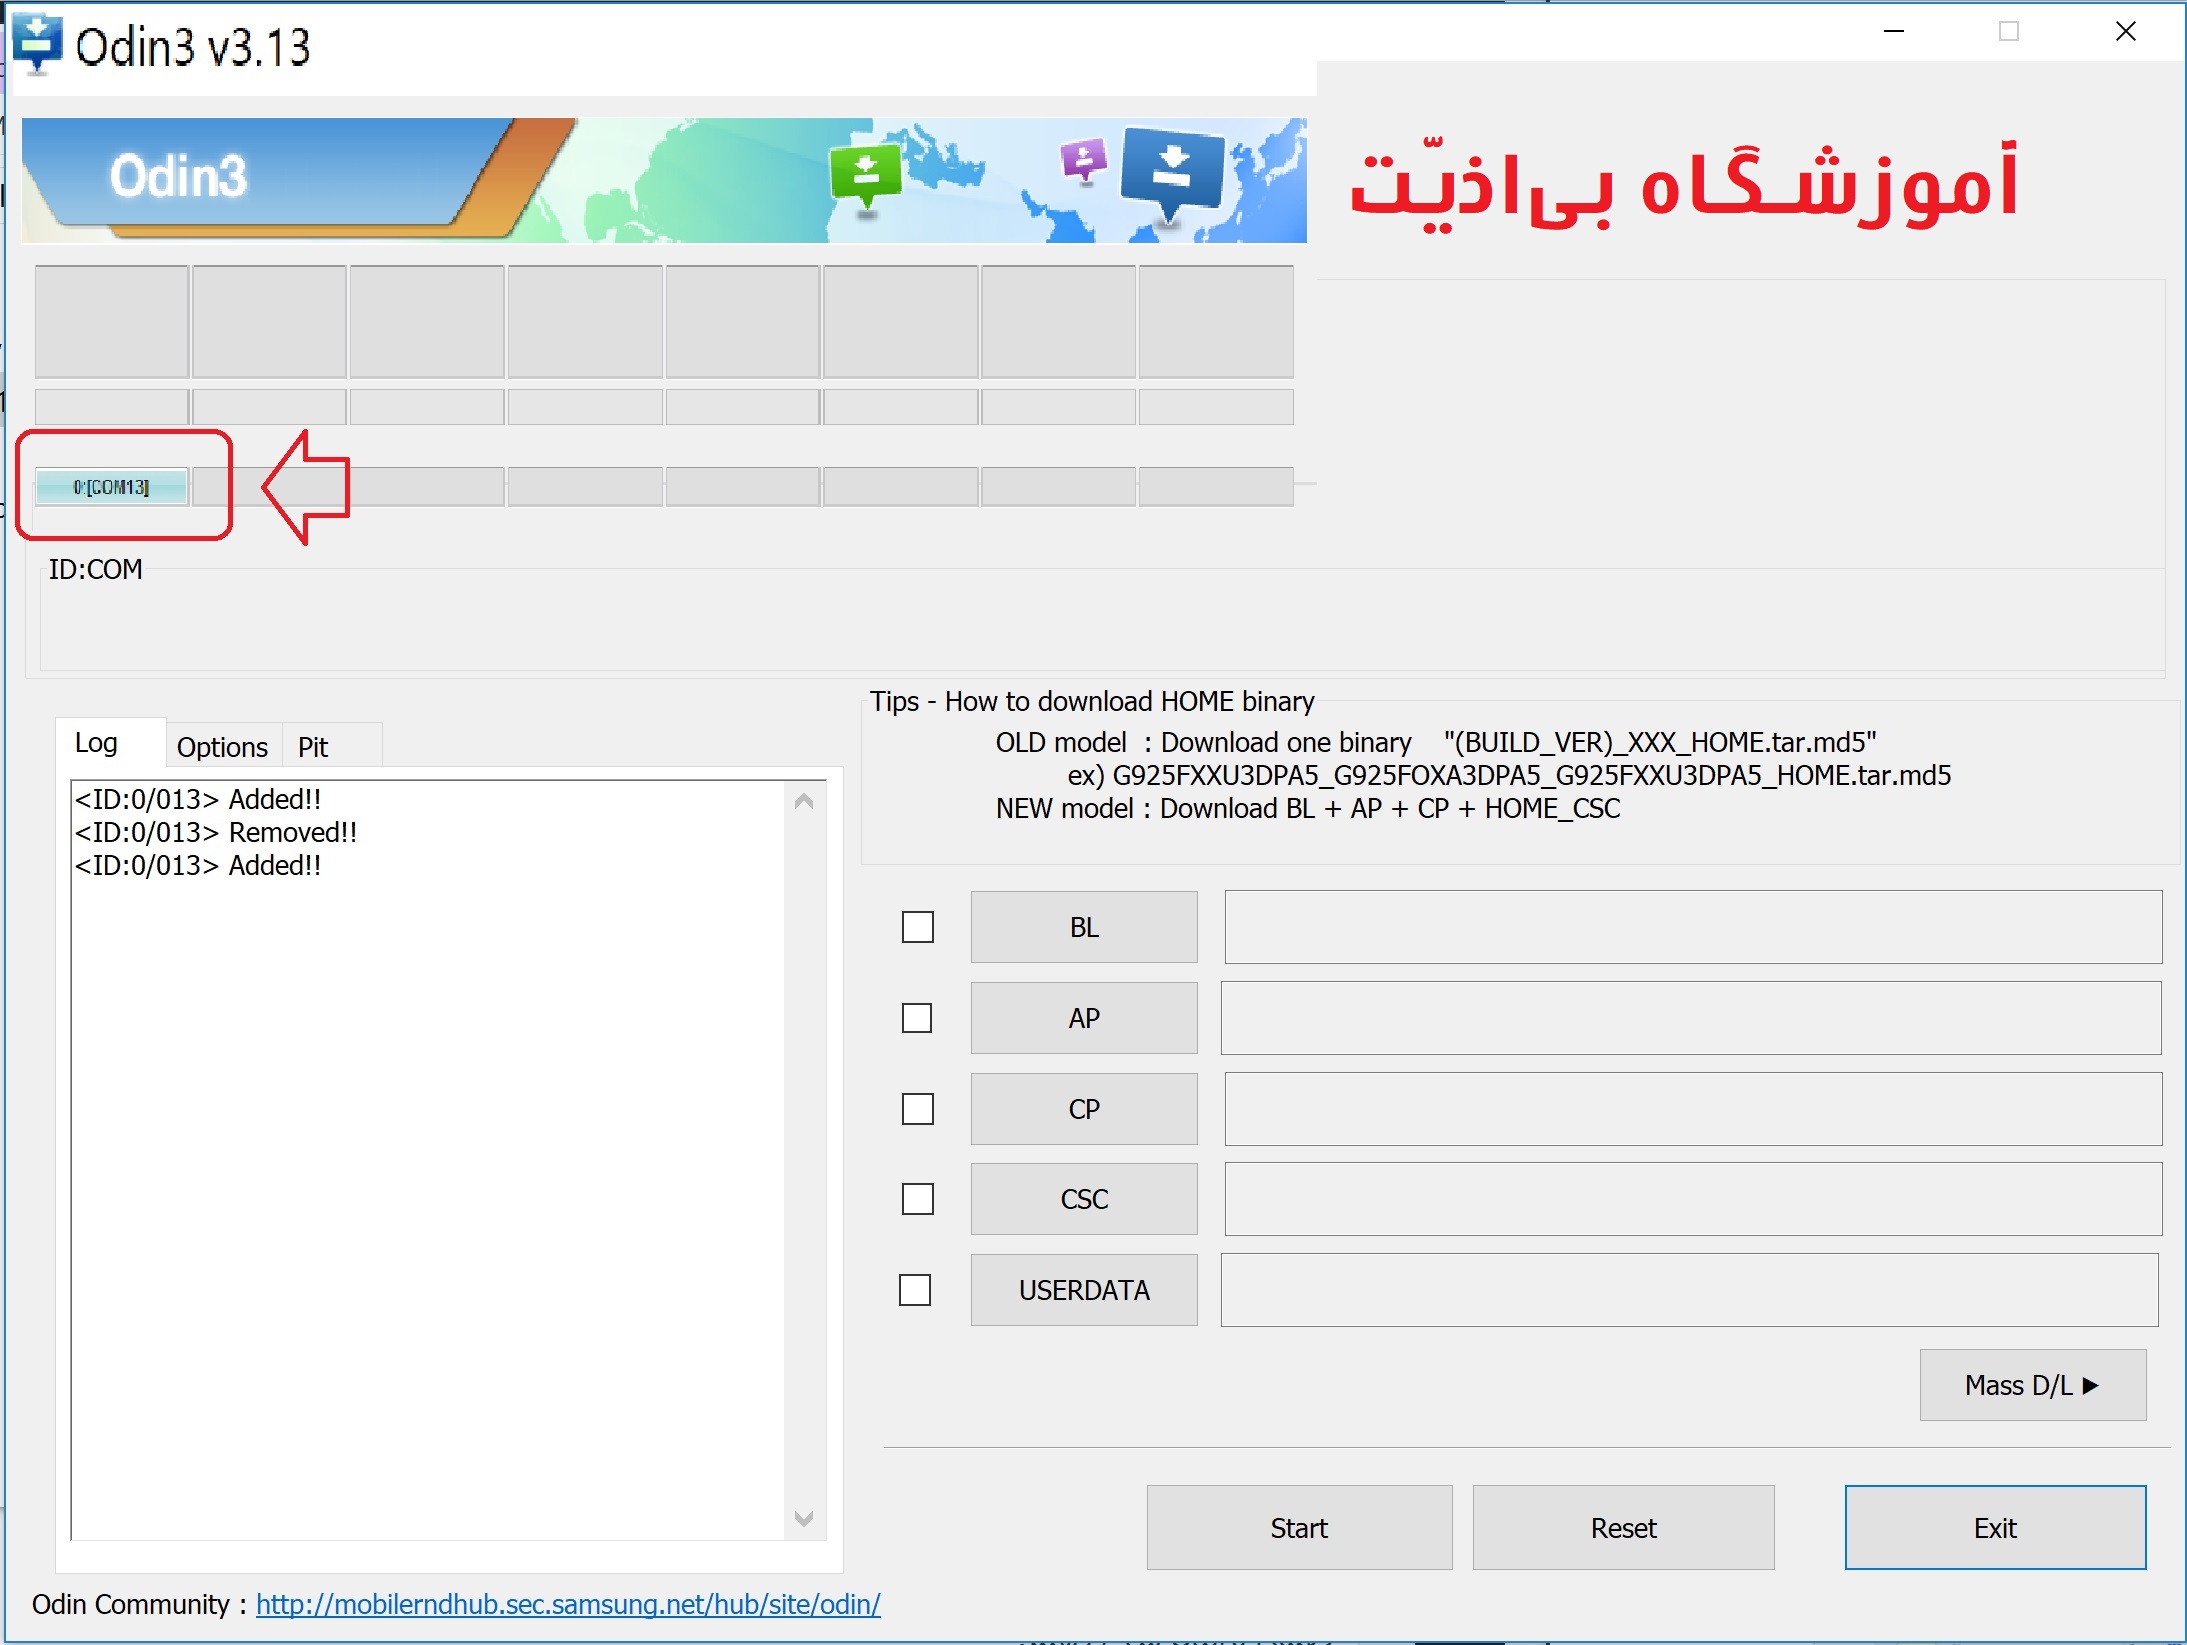Switch to the Options tab
The height and width of the screenshot is (1645, 2187).
(x=222, y=747)
